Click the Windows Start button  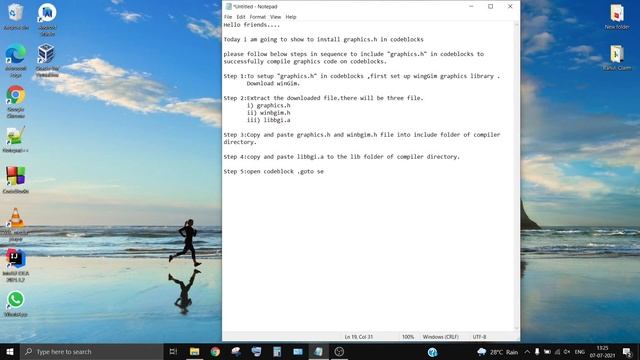pyautogui.click(x=10, y=351)
